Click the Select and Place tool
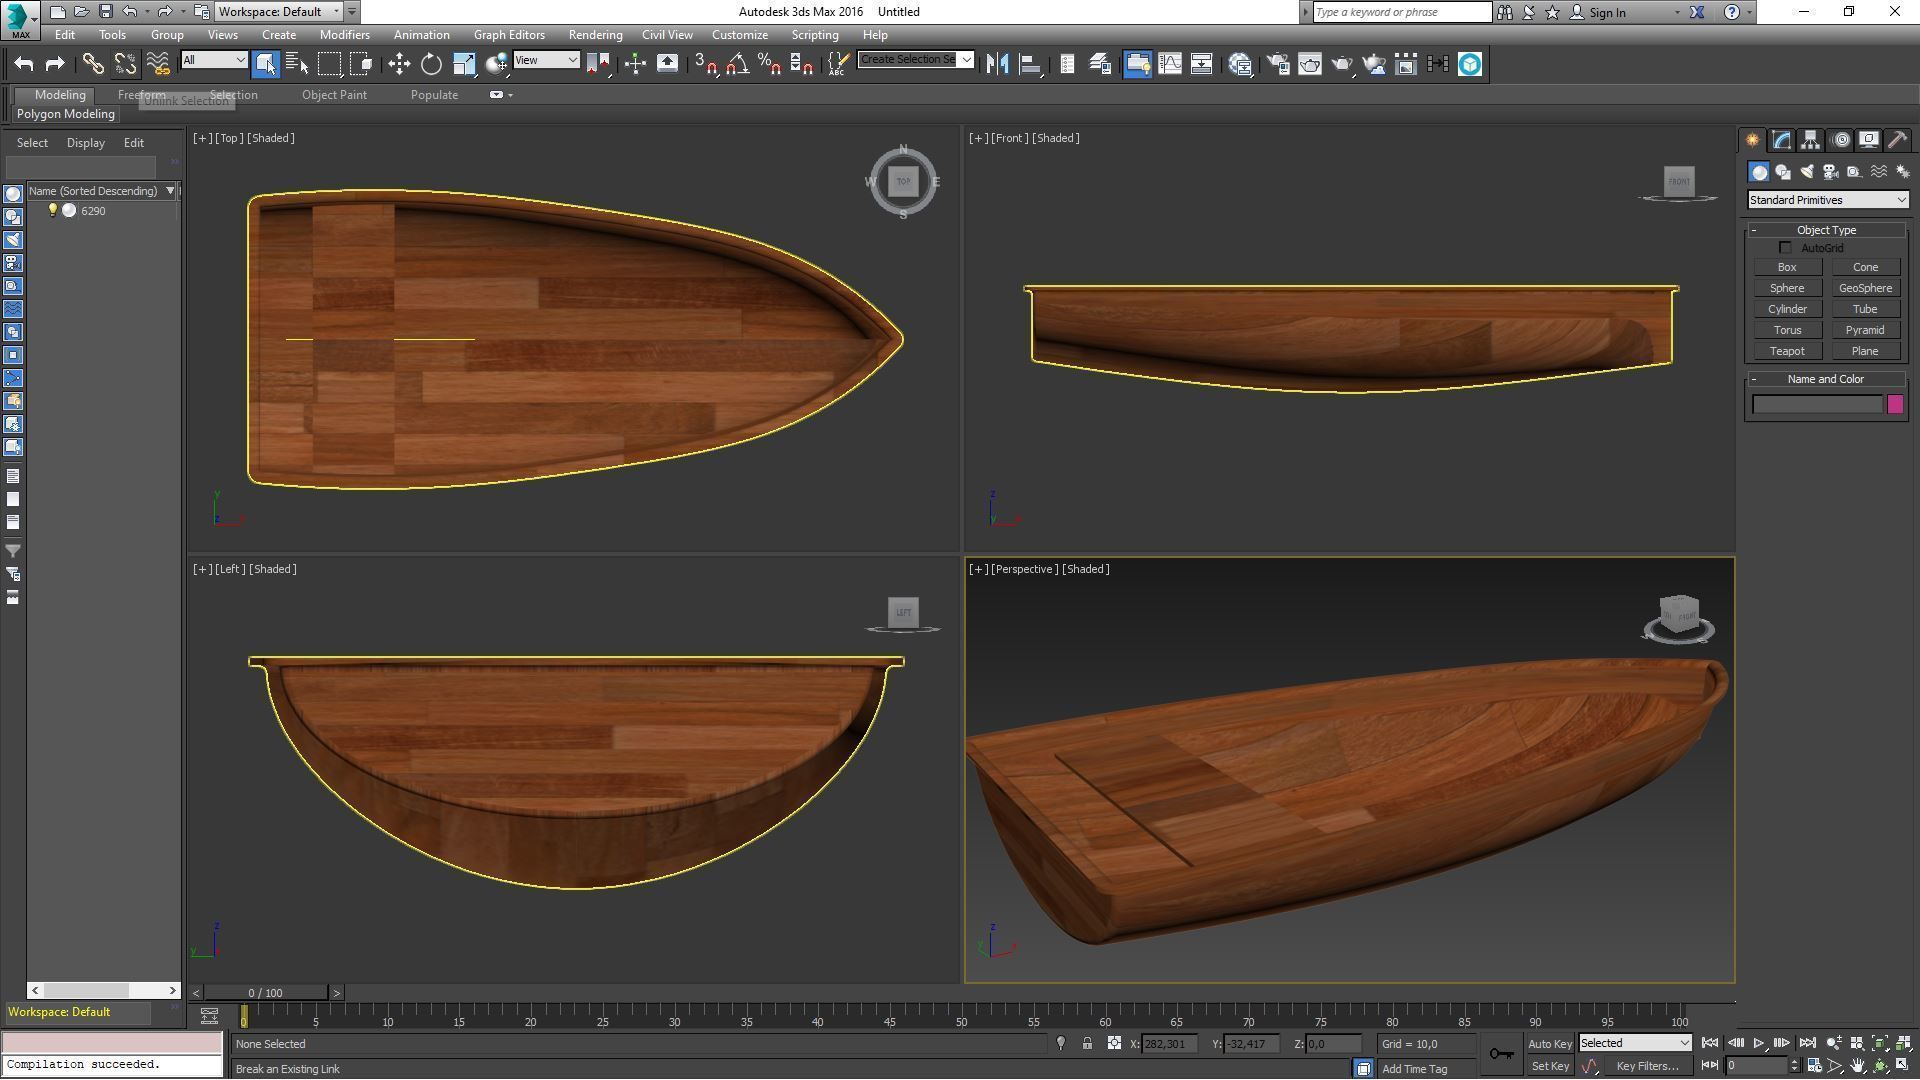 click(x=496, y=64)
